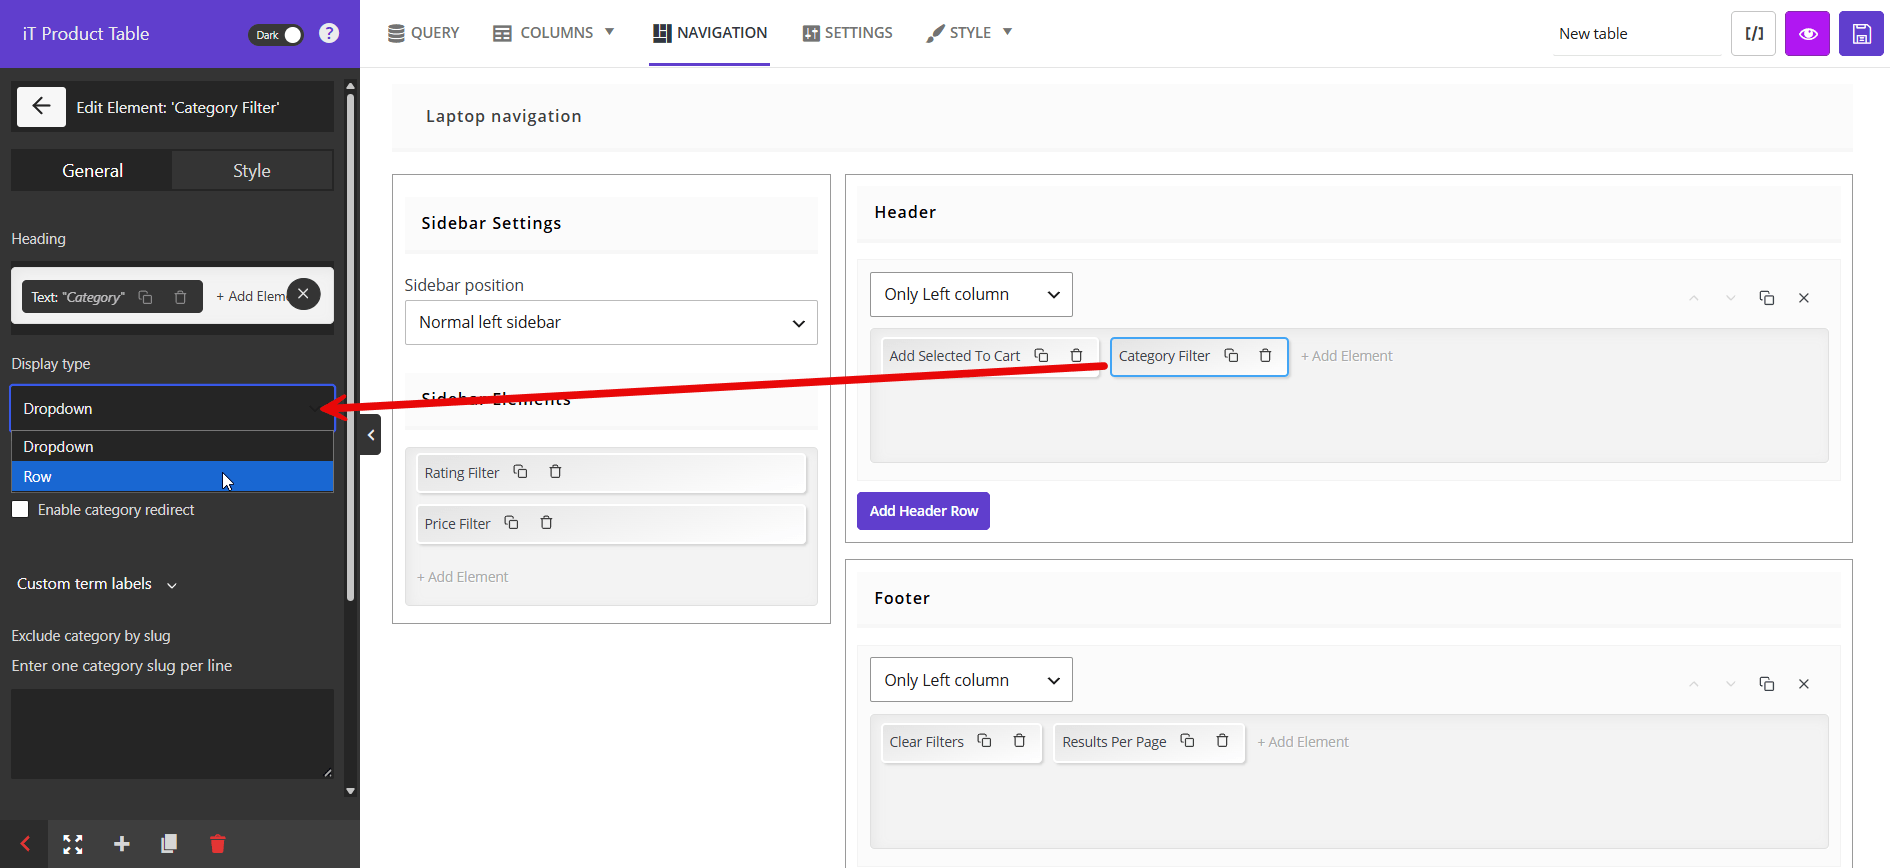
Task: Click the plus add icon in bottom bar
Action: point(122,844)
